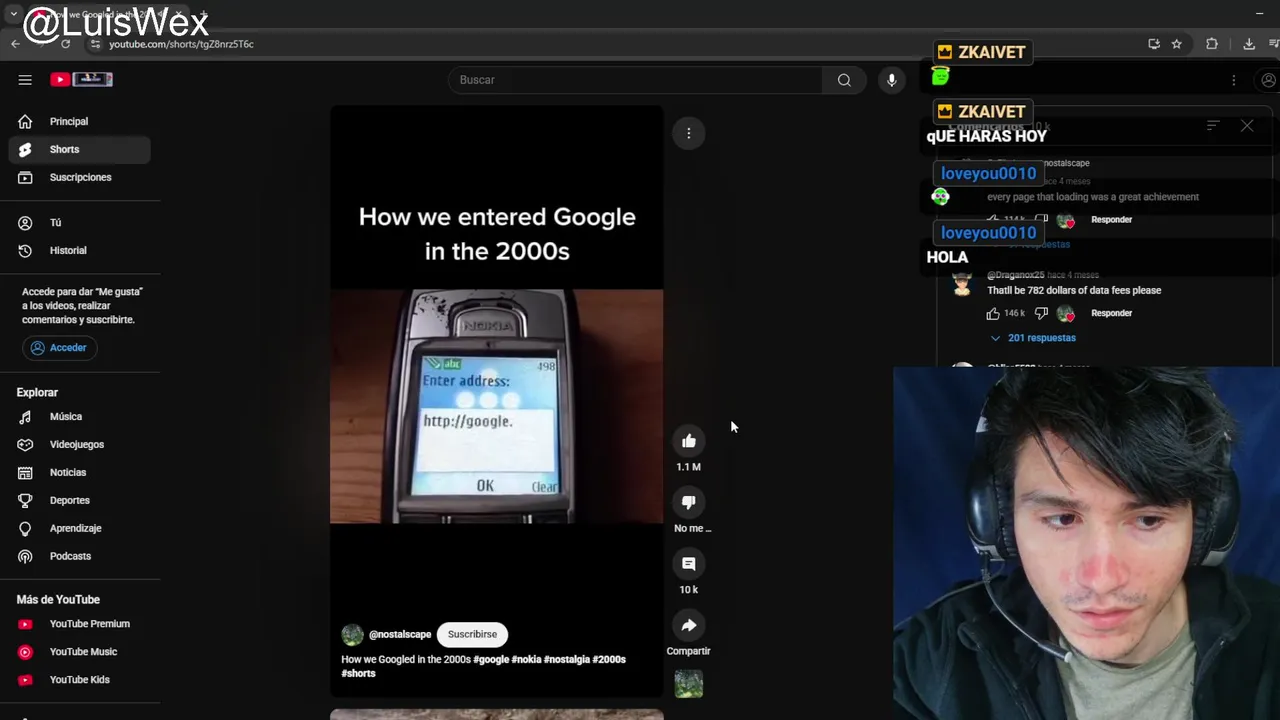Open the short's three-dot options menu

coord(688,133)
